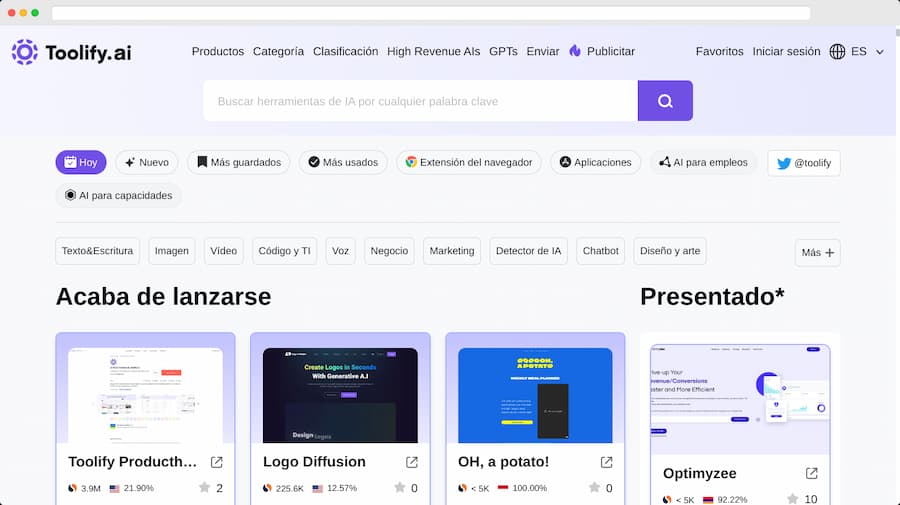Click the Optimyzee title
This screenshot has height=505, width=900.
point(700,473)
